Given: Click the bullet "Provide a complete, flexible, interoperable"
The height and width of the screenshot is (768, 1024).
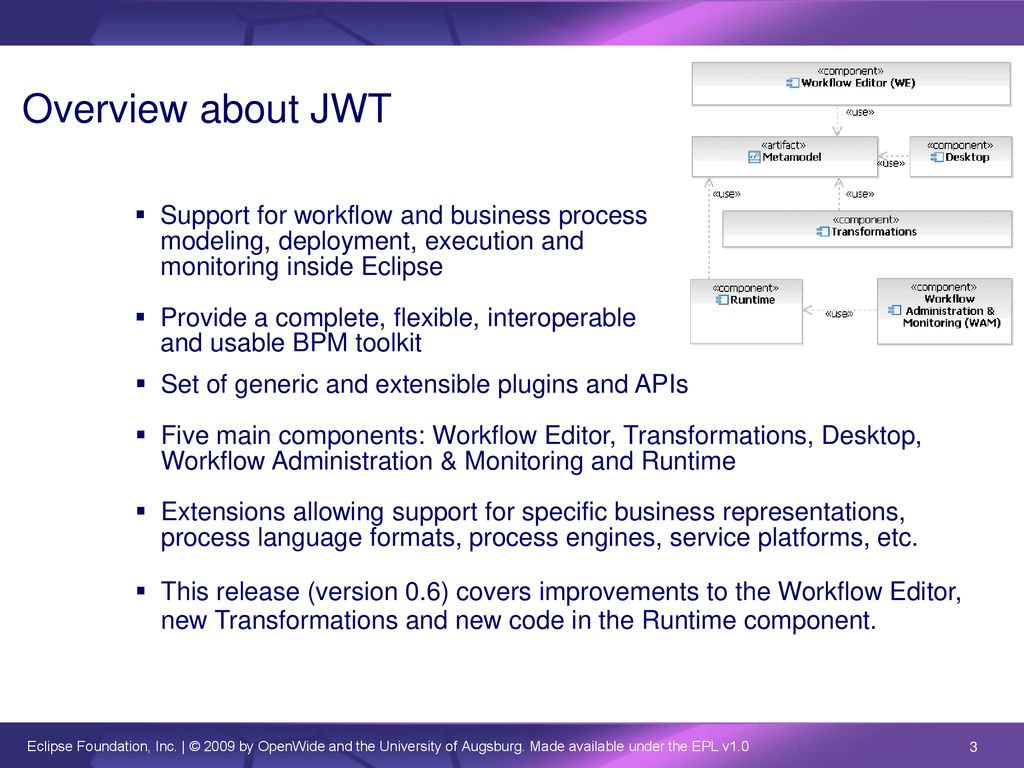Looking at the screenshot, I should pyautogui.click(x=398, y=330).
